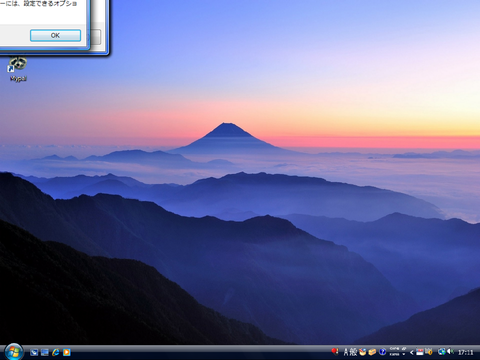480x360 pixels.
Task: Launch Windows Media Player from Quick Launch
Action: (66, 352)
